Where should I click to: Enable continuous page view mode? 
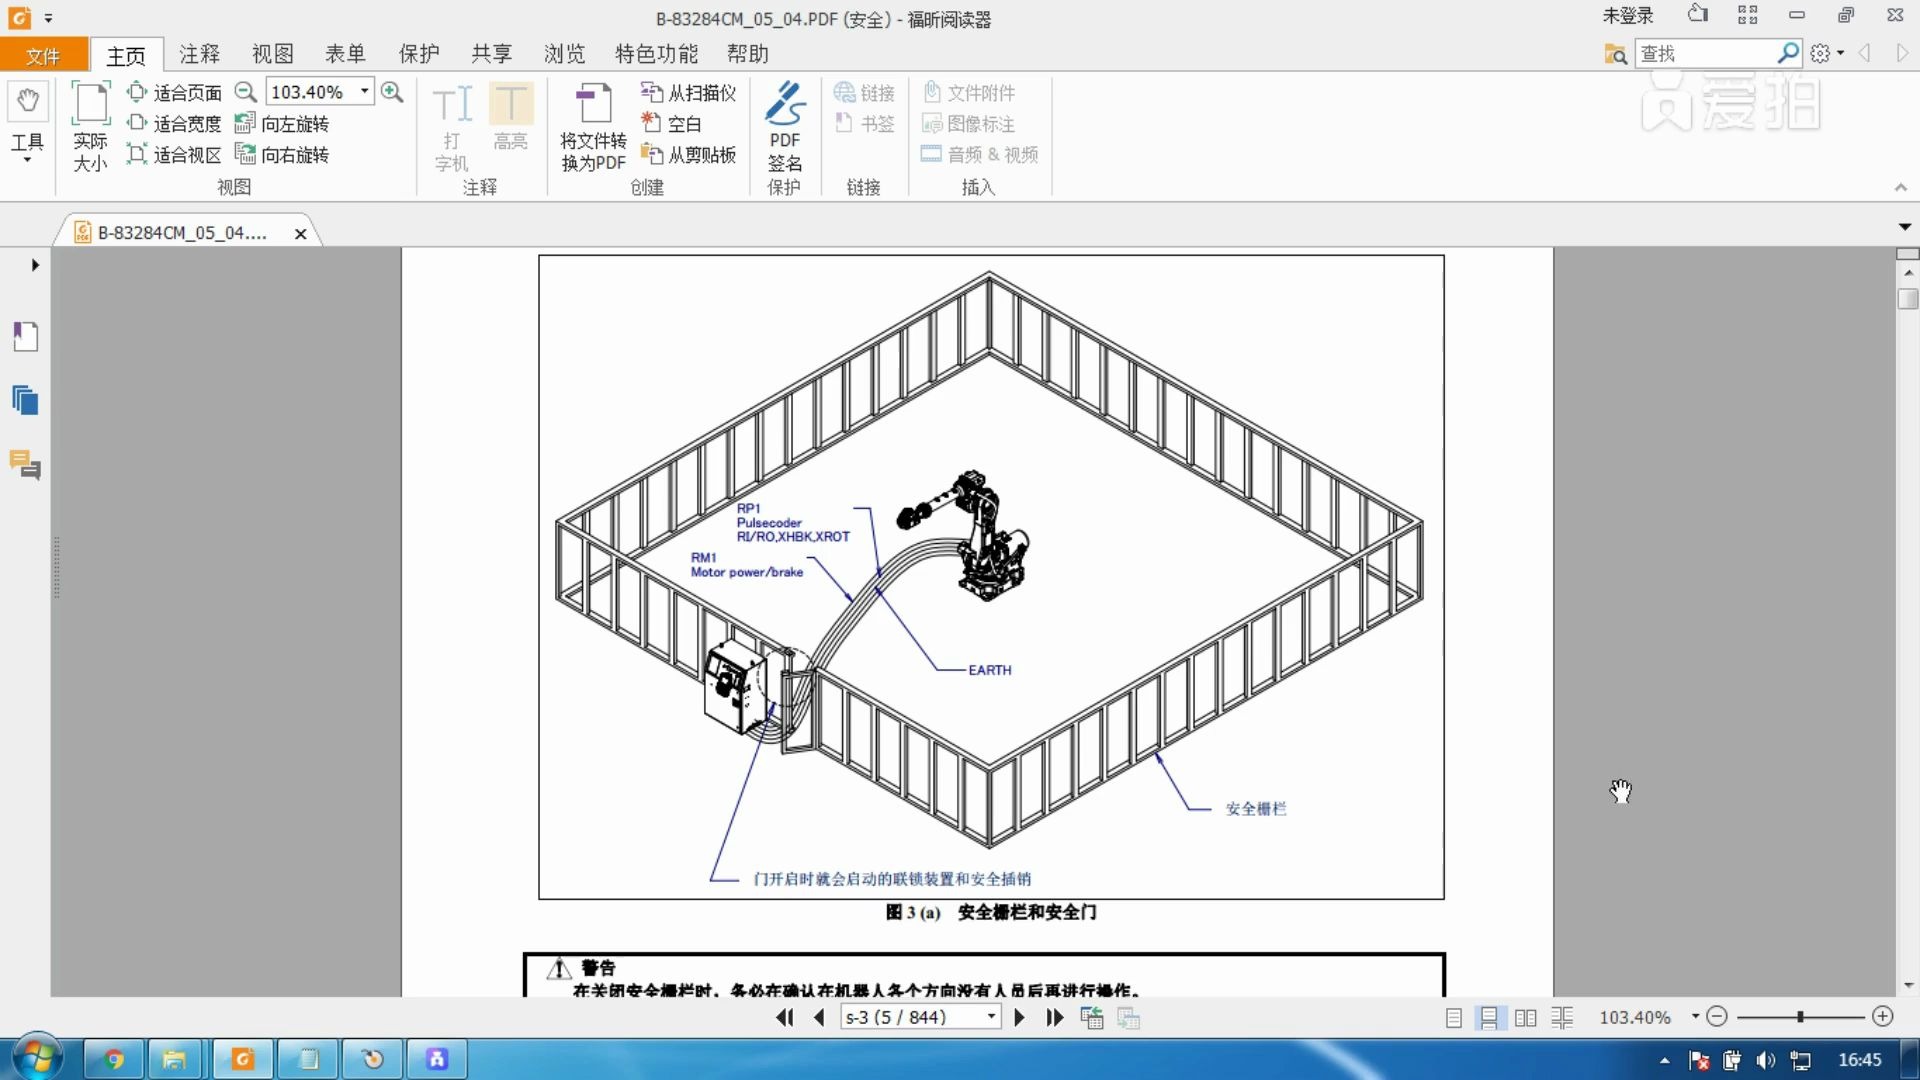coord(1489,1018)
